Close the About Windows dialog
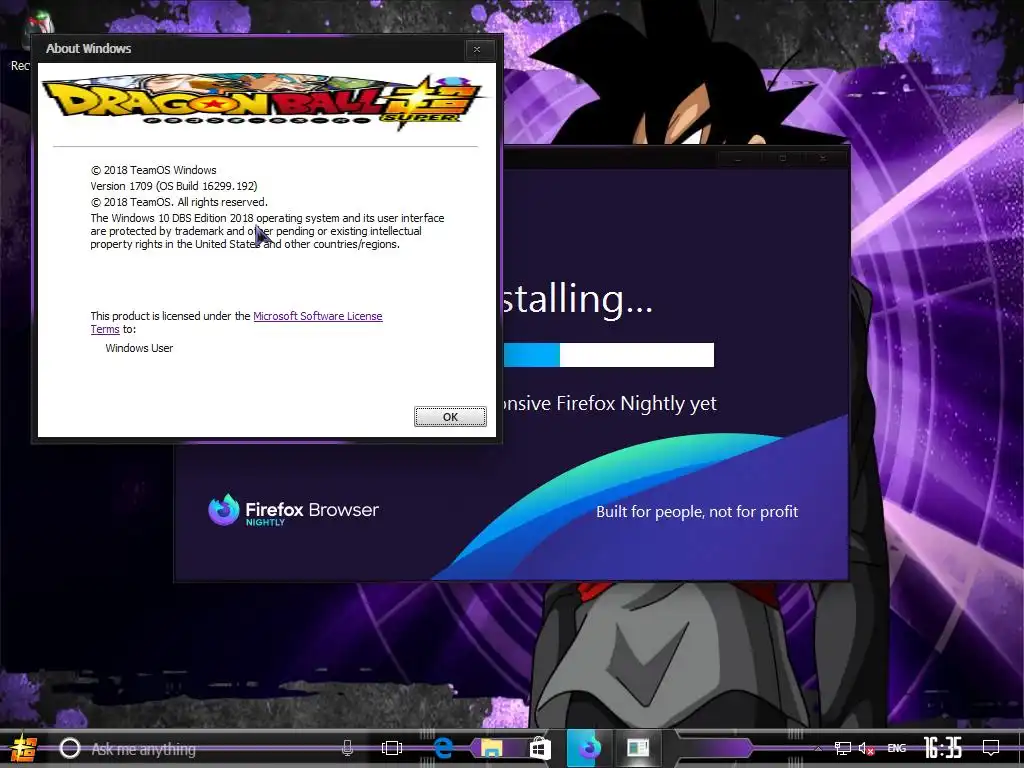 point(477,49)
